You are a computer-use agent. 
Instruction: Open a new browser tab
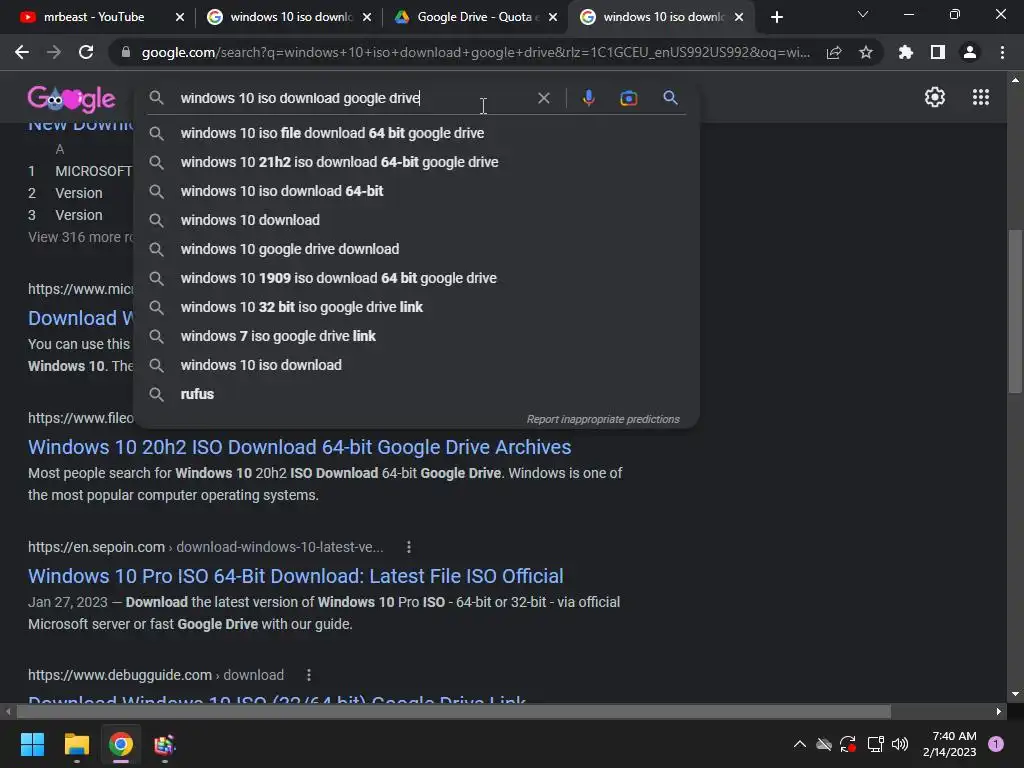coord(776,18)
